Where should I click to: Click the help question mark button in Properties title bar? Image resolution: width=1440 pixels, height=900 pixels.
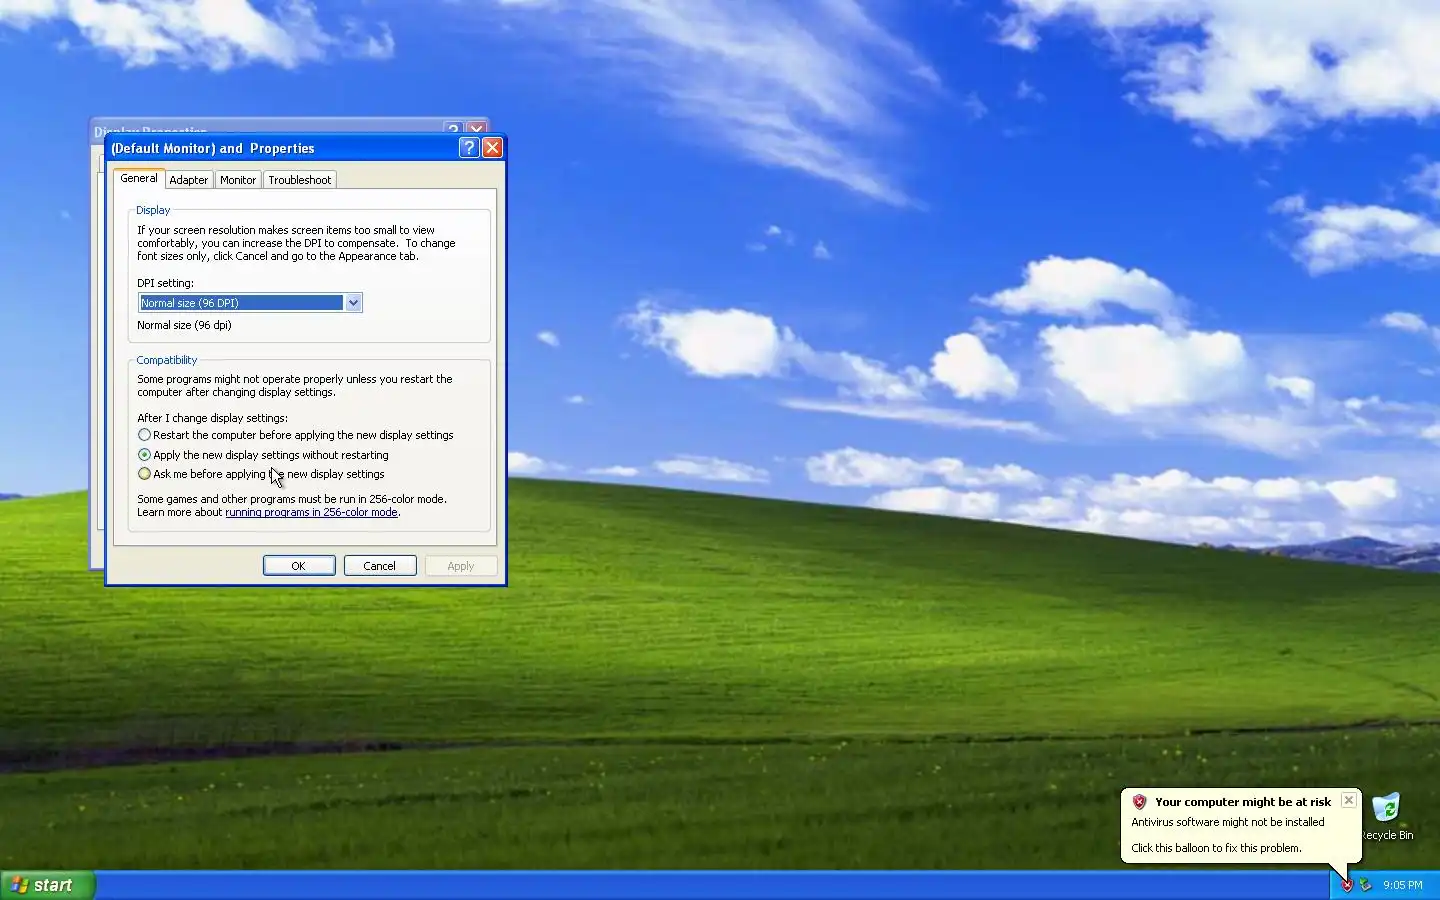coord(468,148)
